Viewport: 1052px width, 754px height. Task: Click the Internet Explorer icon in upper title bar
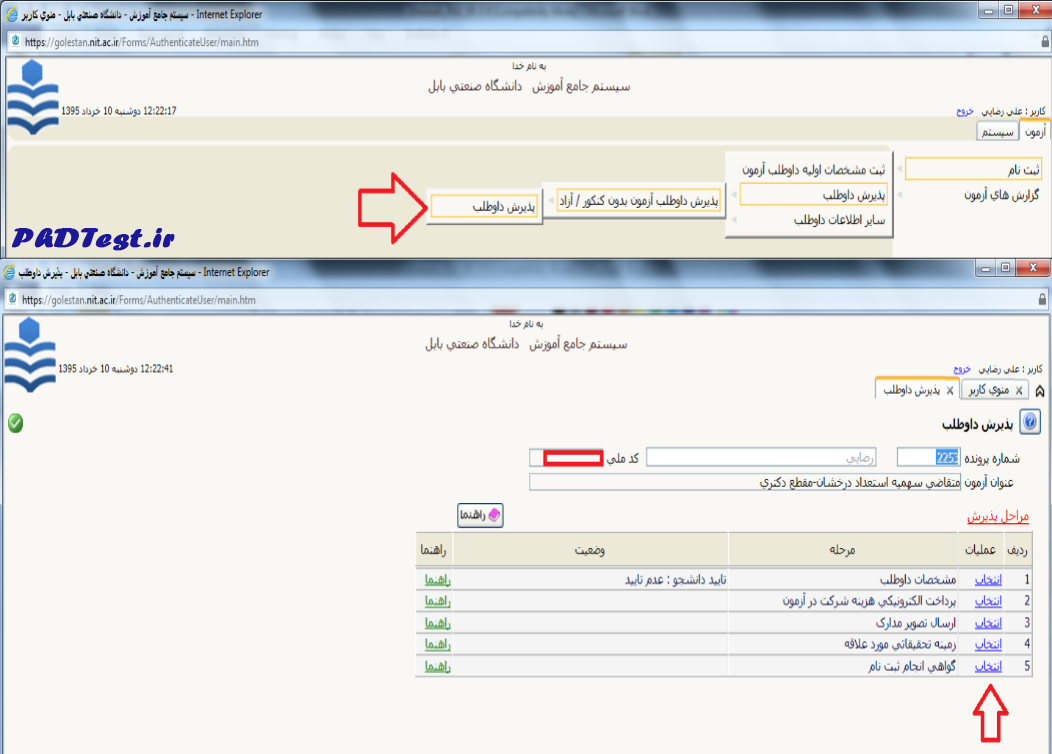pyautogui.click(x=11, y=14)
